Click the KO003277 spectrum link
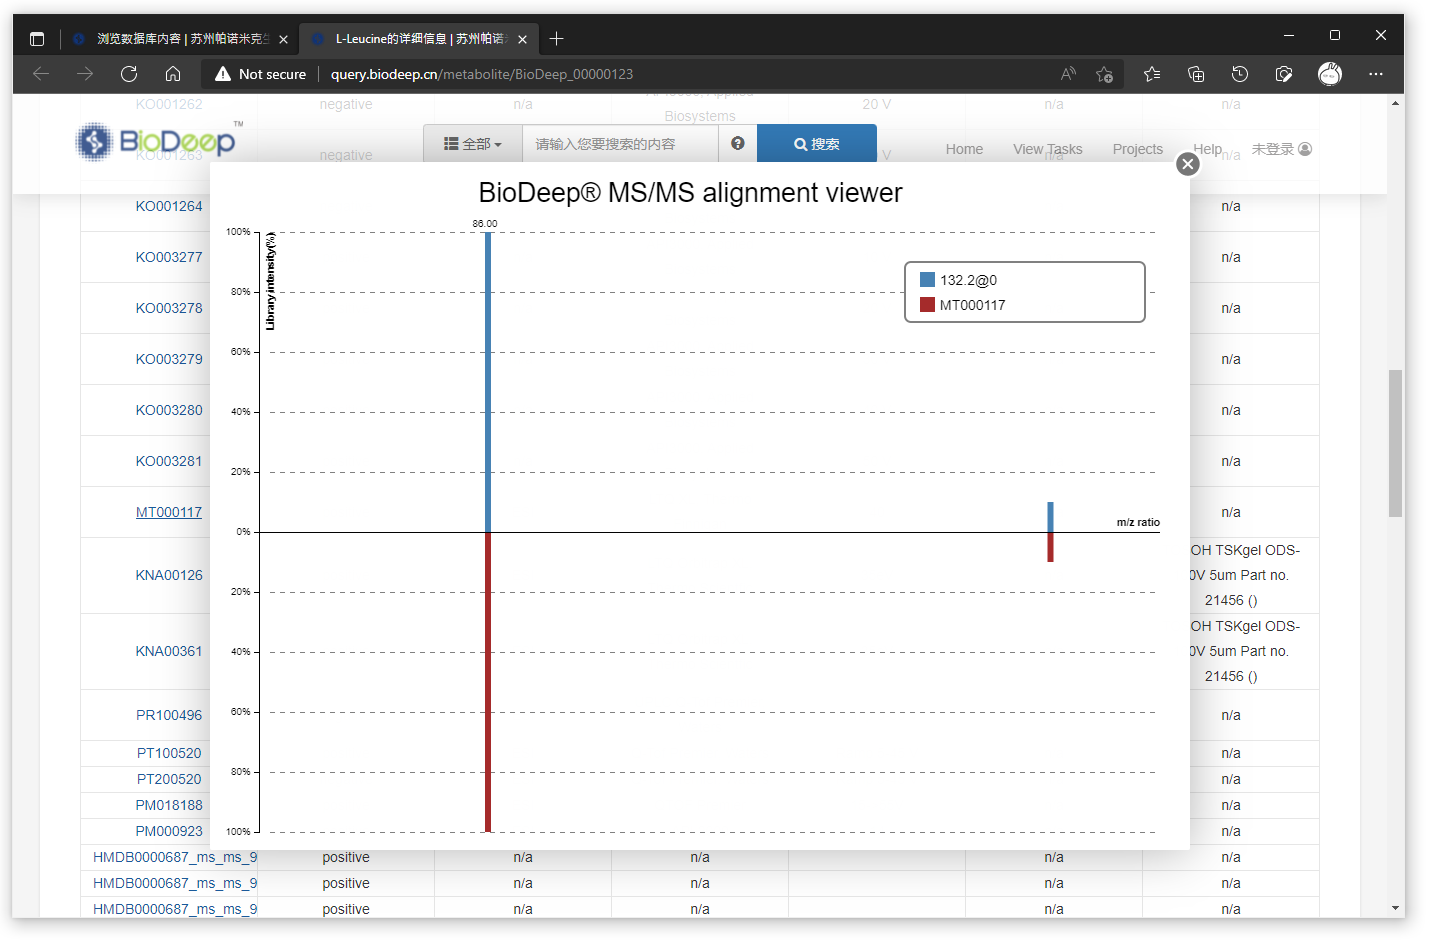 pyautogui.click(x=169, y=257)
